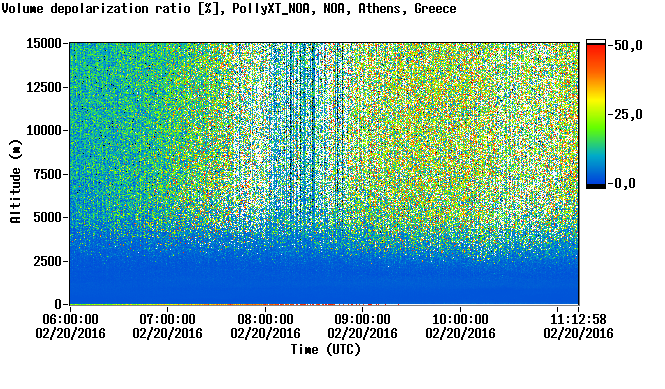Click the 7500 altitude tick label
665x389 pixels.
click(48, 174)
